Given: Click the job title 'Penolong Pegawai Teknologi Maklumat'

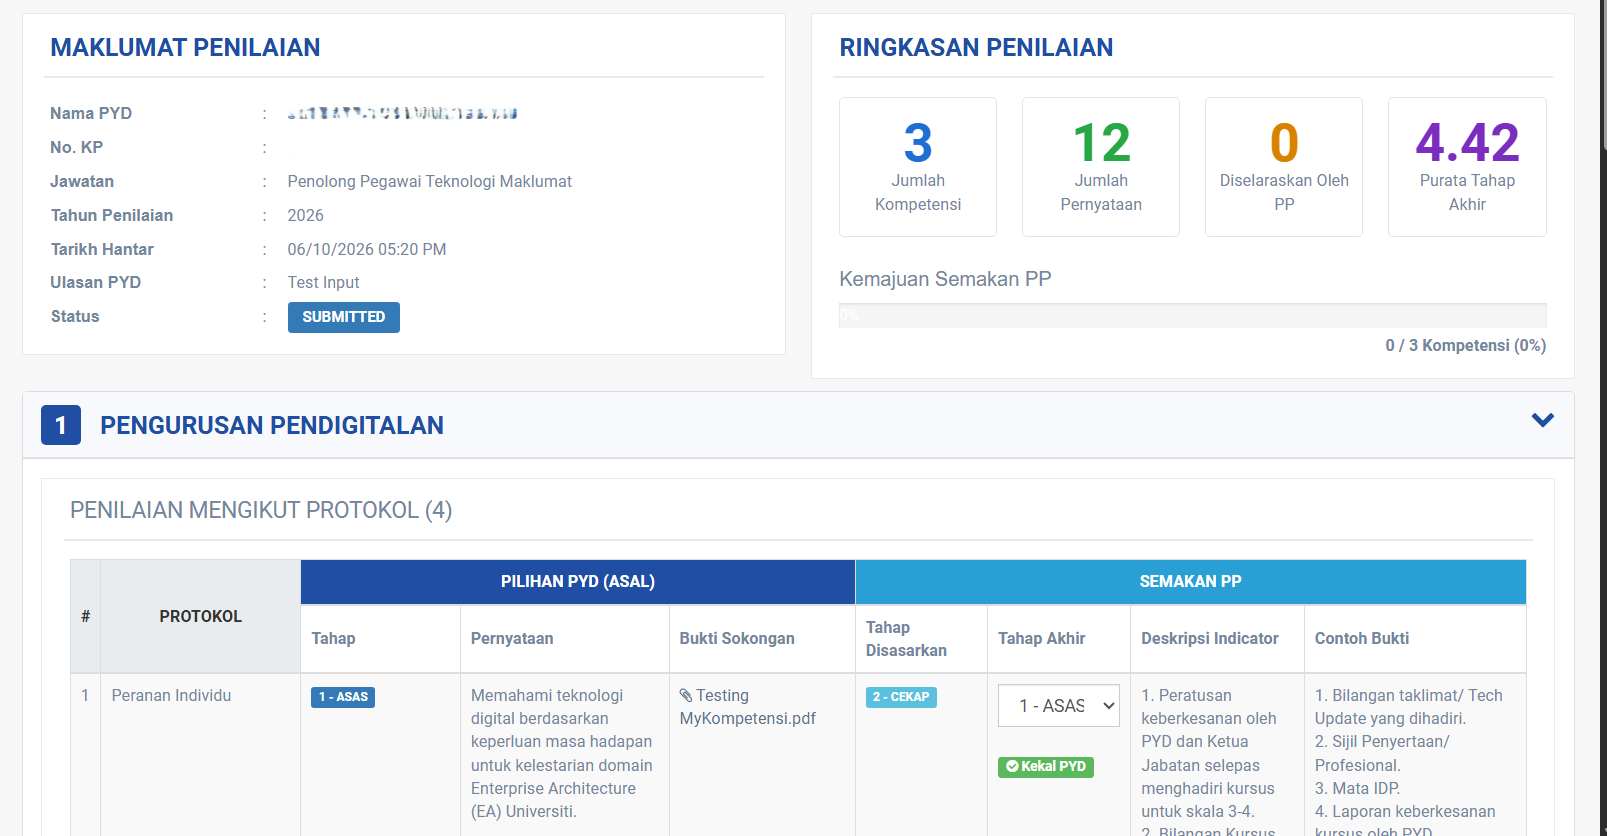Looking at the screenshot, I should tap(430, 182).
